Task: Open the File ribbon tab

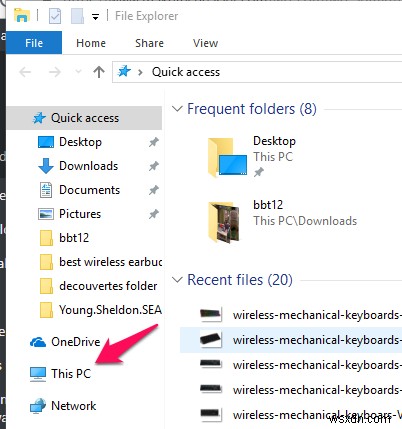Action: (34, 43)
